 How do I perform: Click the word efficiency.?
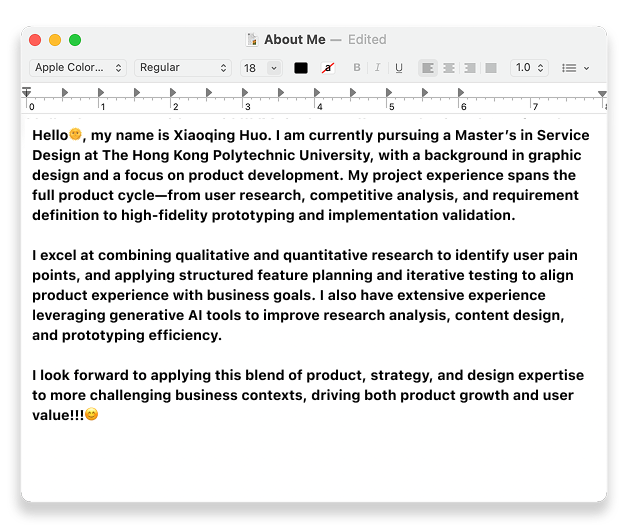click(x=185, y=335)
